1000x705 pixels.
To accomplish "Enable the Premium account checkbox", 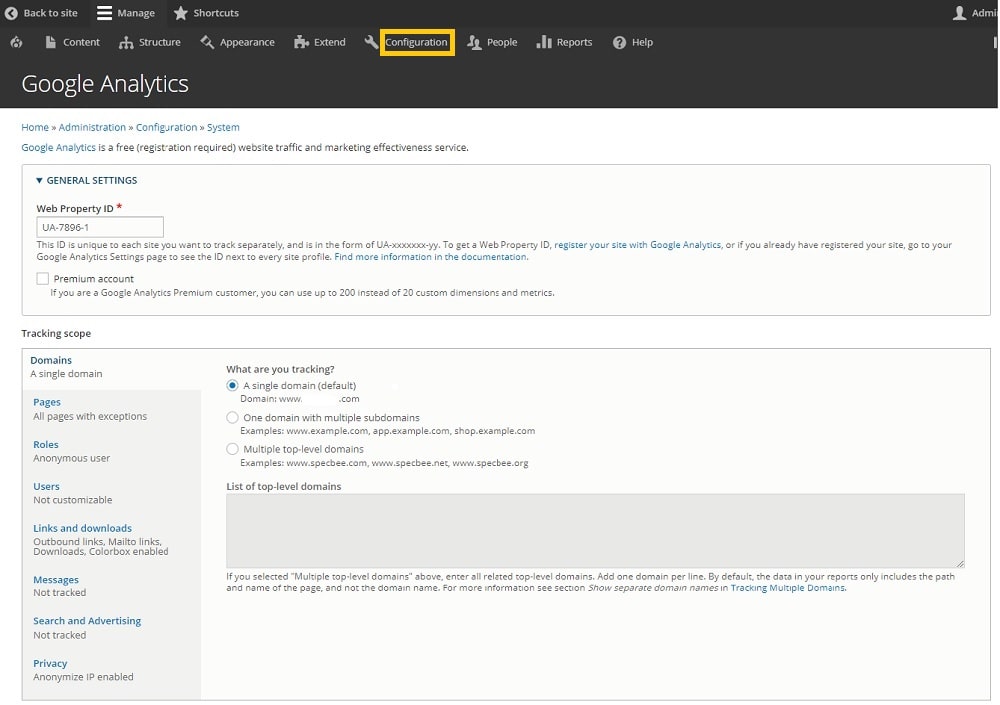I will point(42,279).
